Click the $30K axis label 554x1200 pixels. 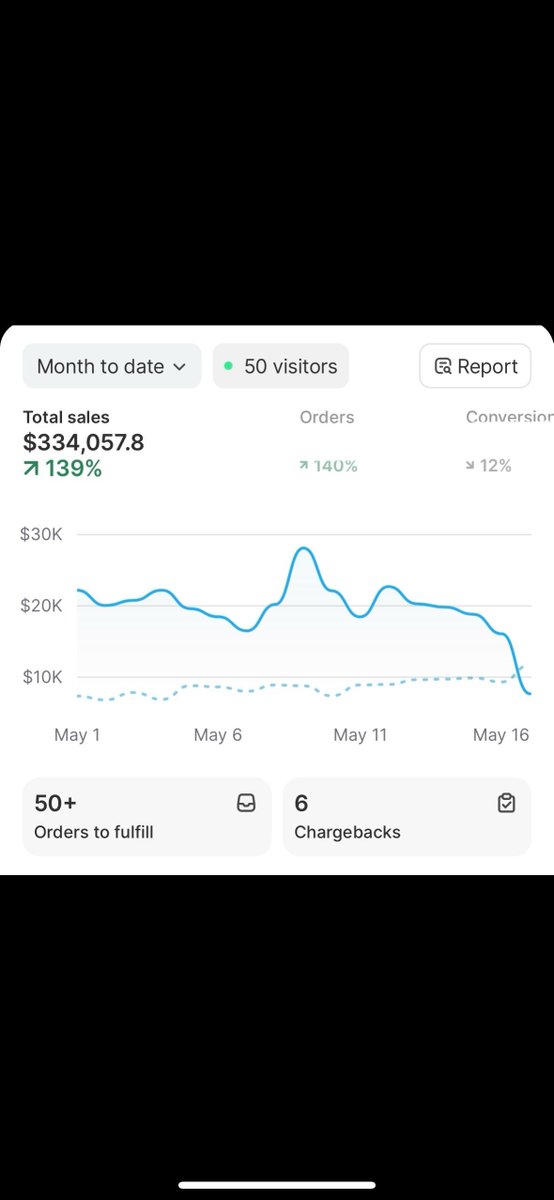[x=41, y=535]
